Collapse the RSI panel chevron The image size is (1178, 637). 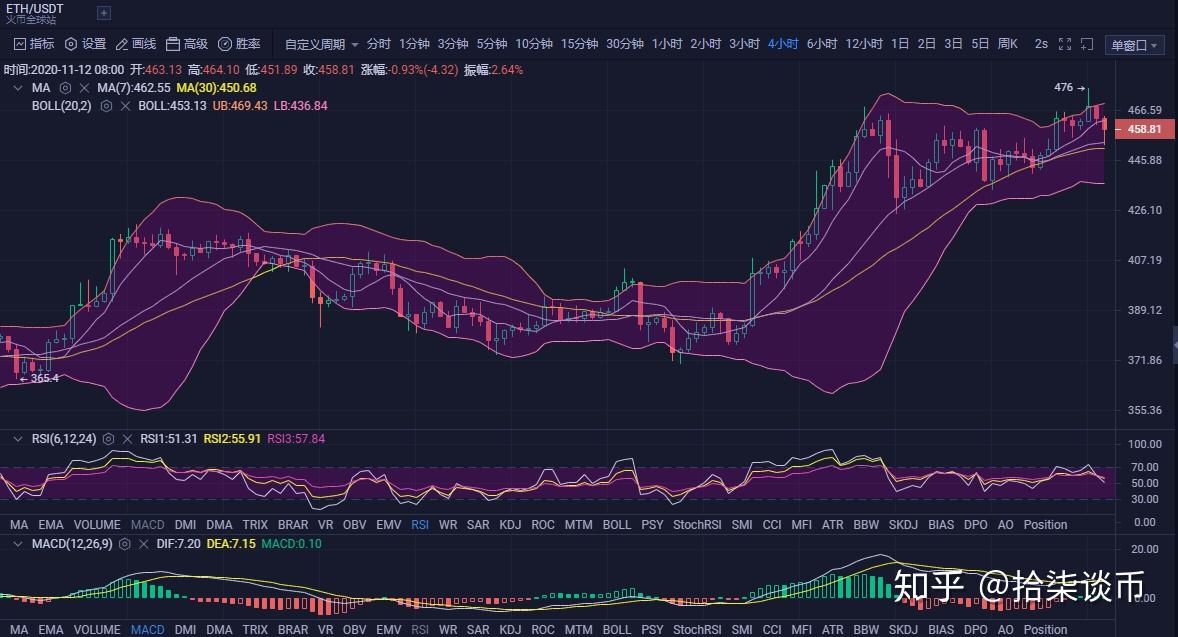click(x=18, y=439)
